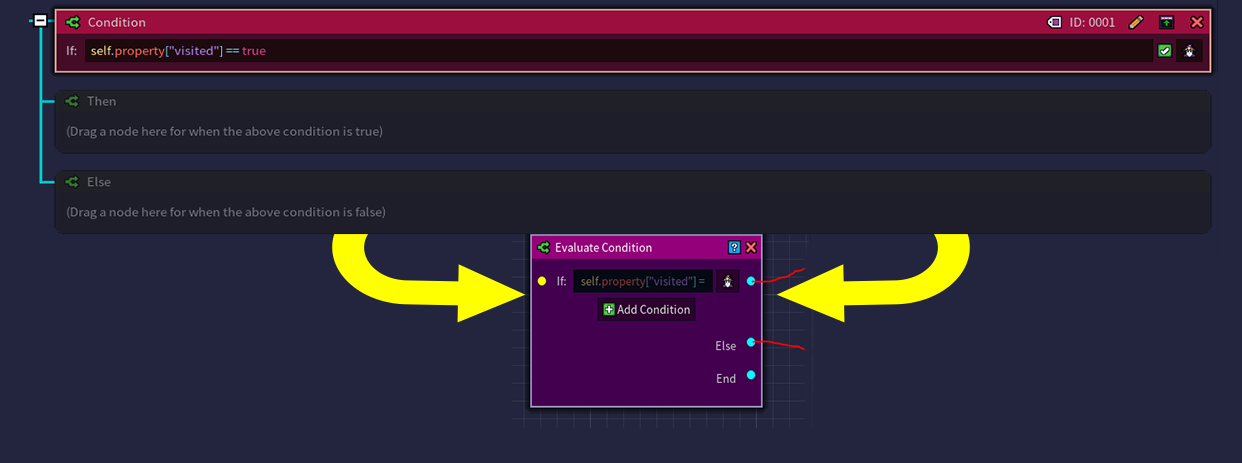This screenshot has height=463, width=1242.
Task: Close the Evaluate Condition node
Action: [751, 248]
